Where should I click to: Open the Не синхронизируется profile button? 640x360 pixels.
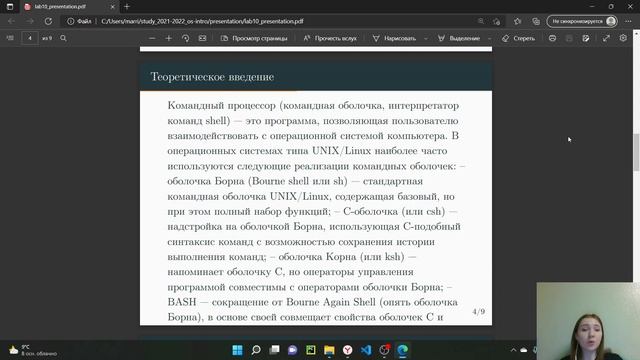[x=582, y=21]
